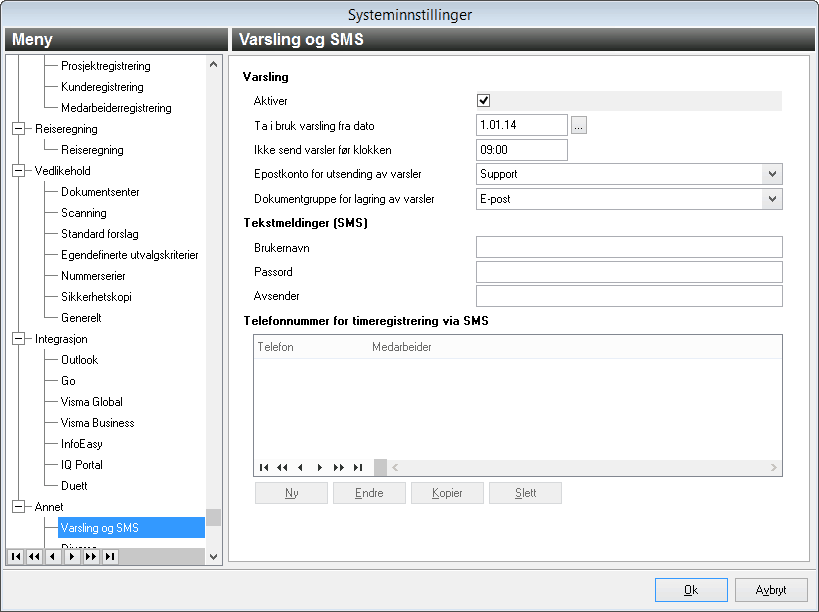Phone table scroll left arrow
819x612 pixels.
pos(395,467)
